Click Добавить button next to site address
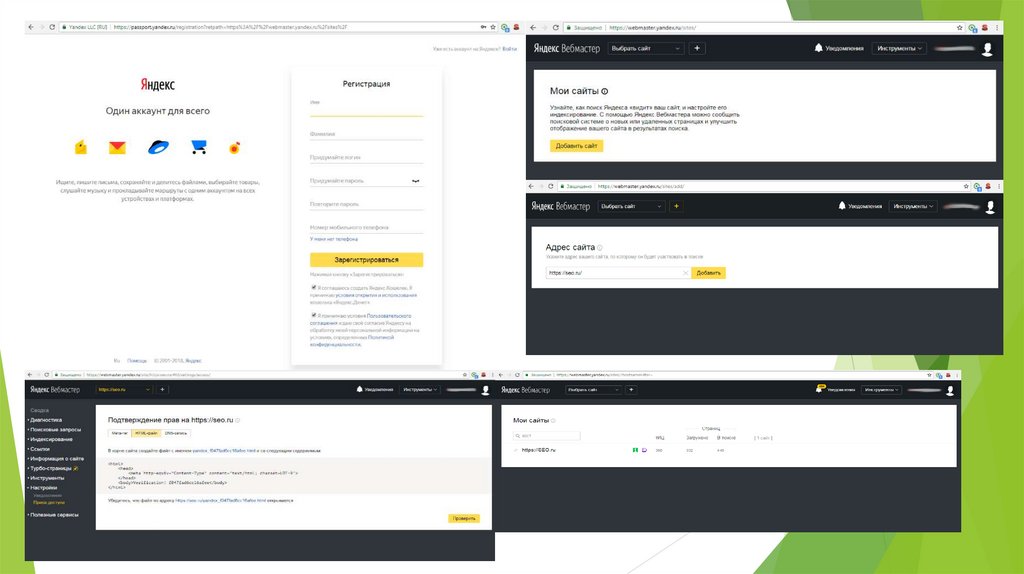The image size is (1024, 574). [x=708, y=273]
